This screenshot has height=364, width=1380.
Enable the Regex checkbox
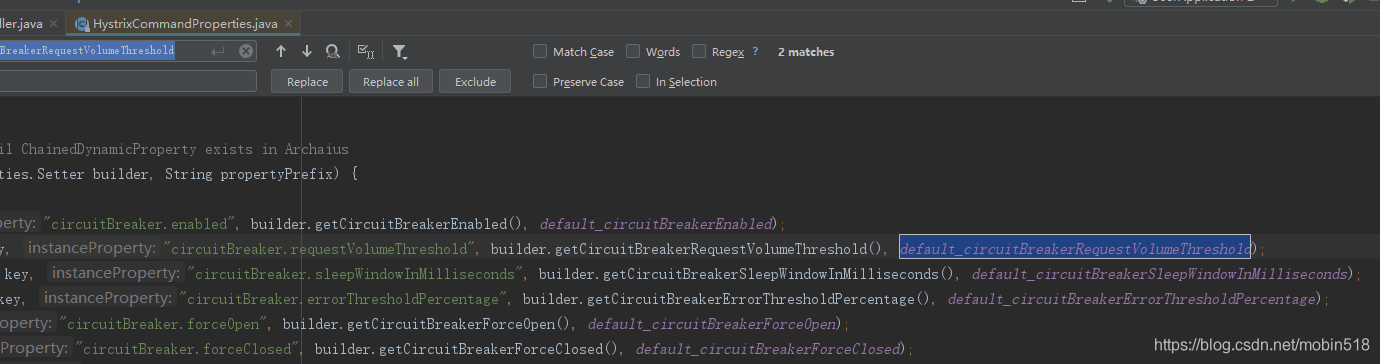click(x=699, y=51)
